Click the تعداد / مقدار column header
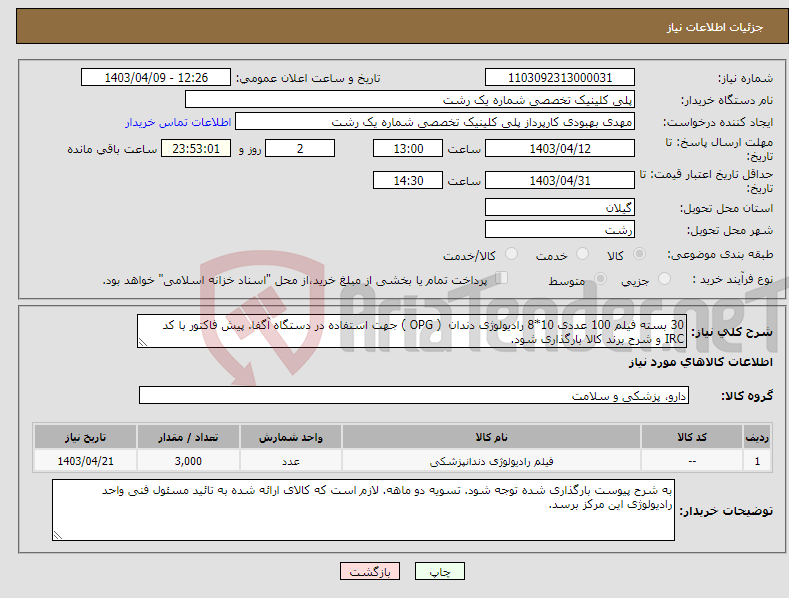The width and height of the screenshot is (789, 598). click(188, 437)
